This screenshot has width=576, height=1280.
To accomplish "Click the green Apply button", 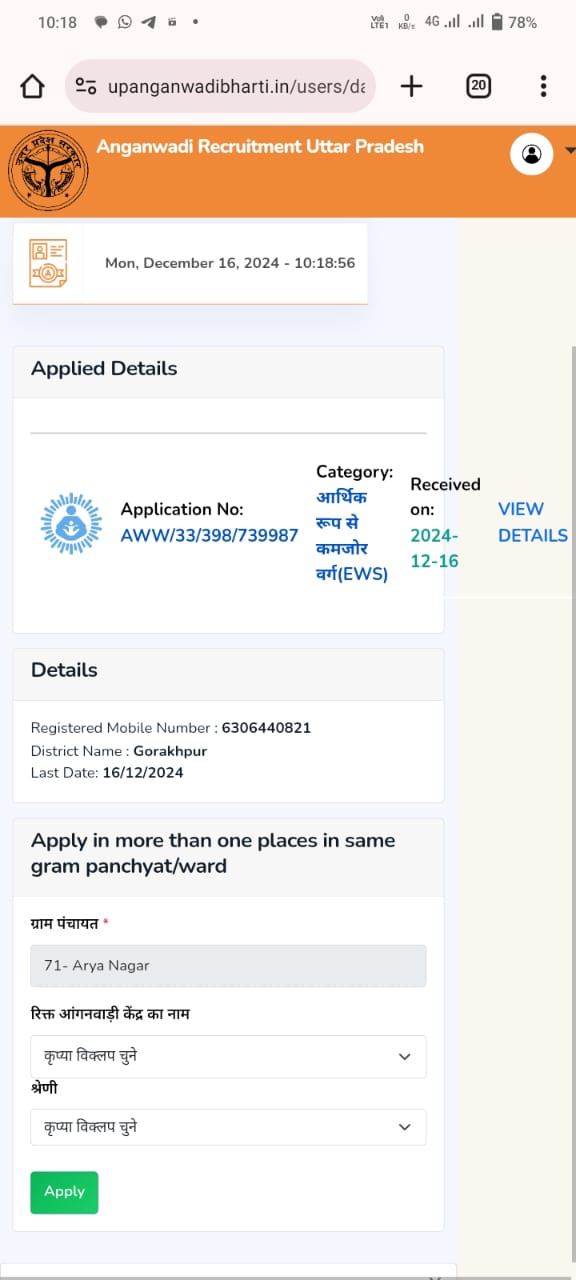I will coord(64,1192).
